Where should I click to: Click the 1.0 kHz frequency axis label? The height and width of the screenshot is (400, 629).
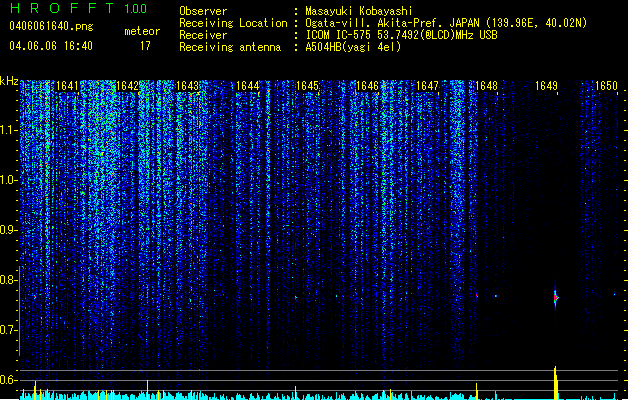8,180
